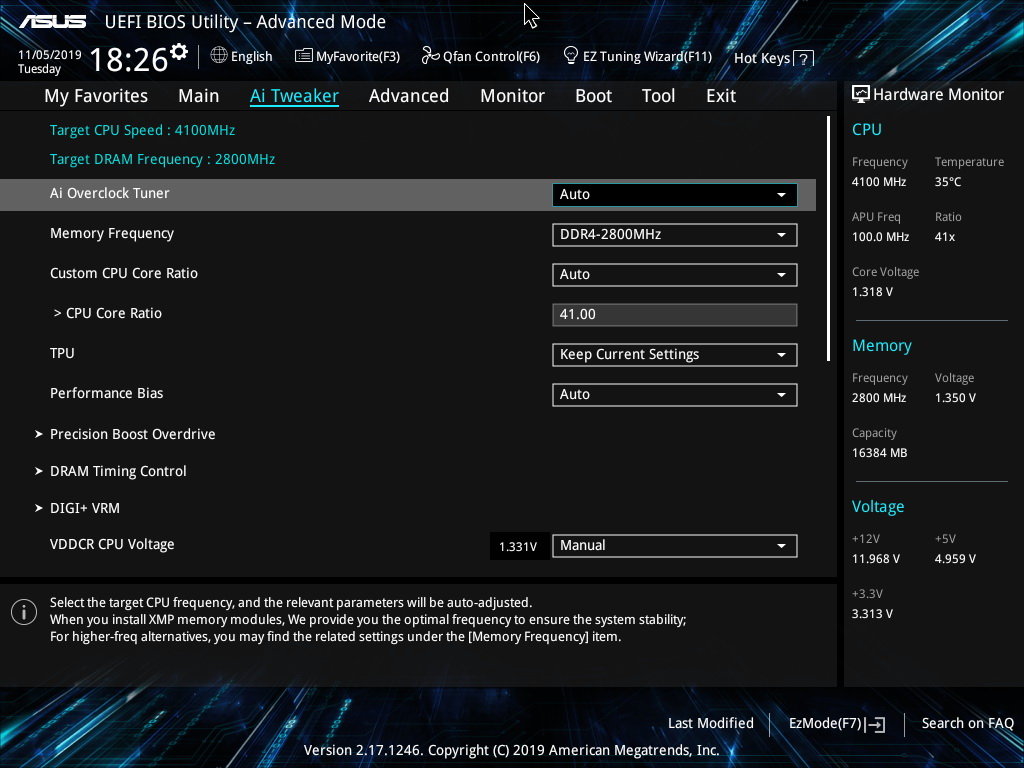Open the Performance Bias dropdown

tap(675, 394)
